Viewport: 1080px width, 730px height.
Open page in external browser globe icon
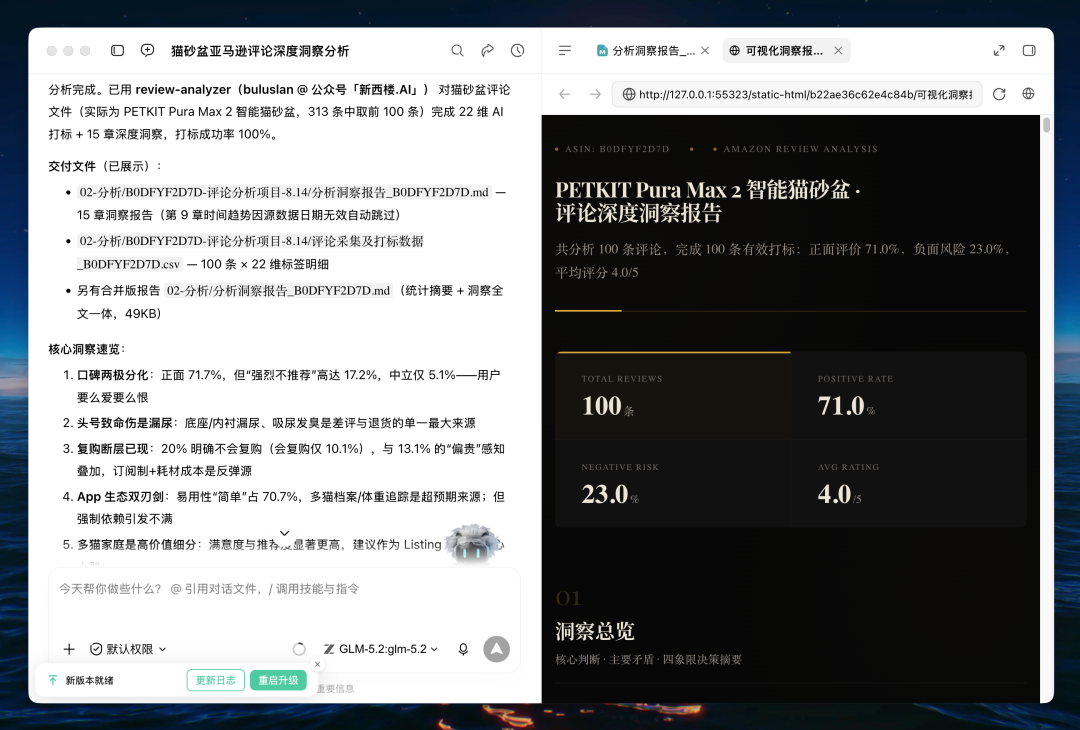tap(1028, 94)
